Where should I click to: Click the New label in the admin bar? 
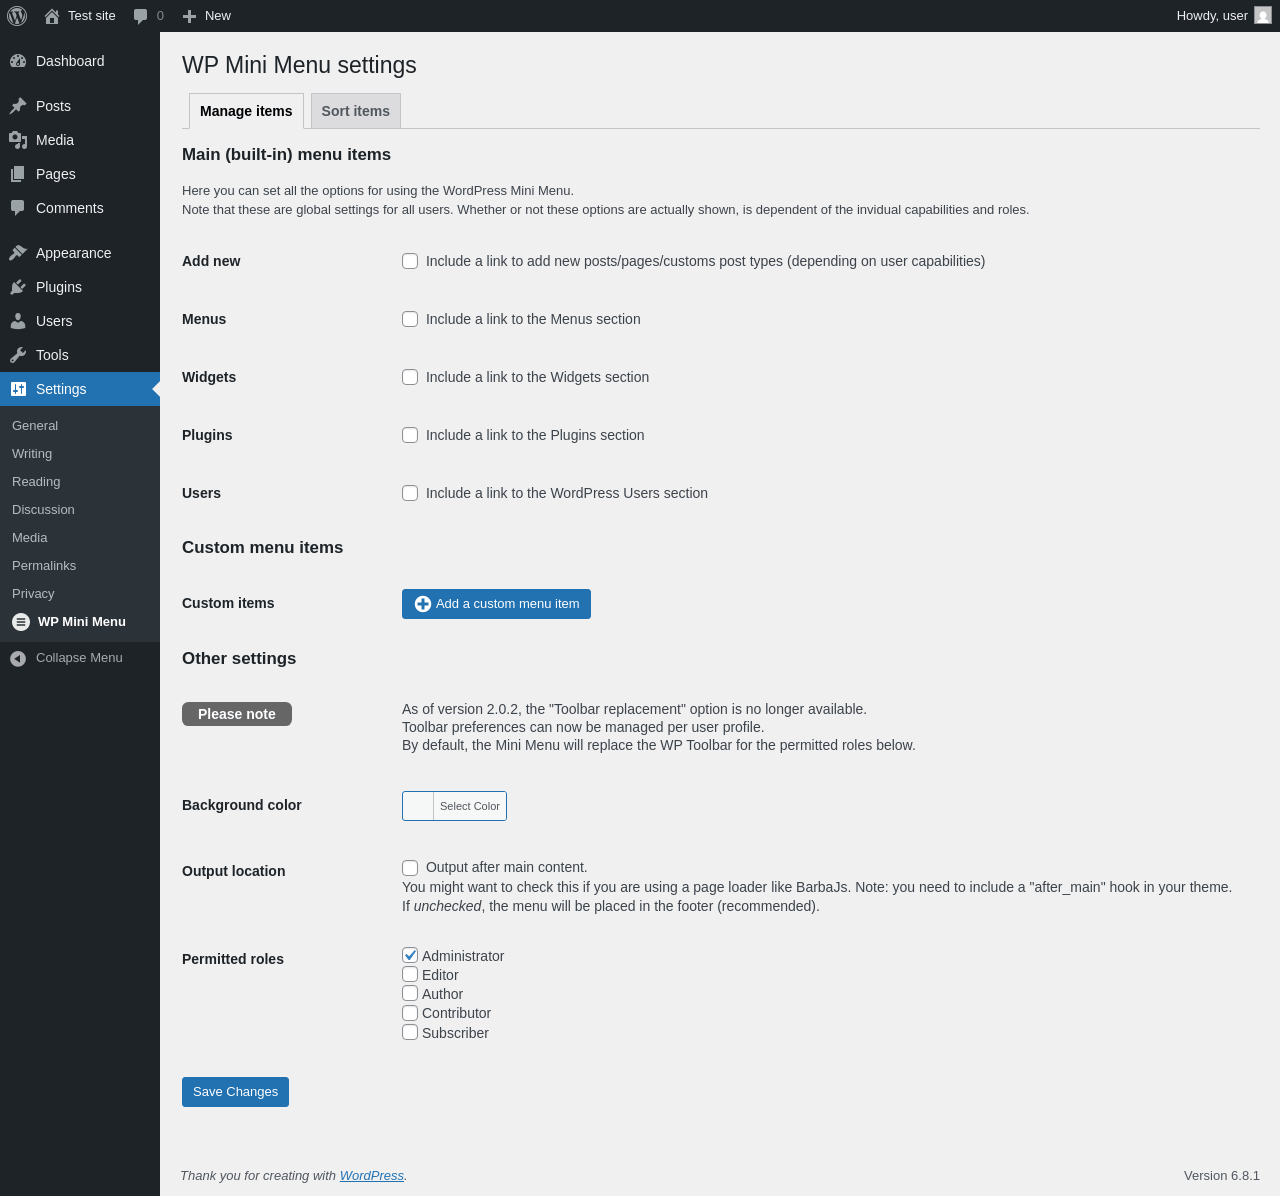tap(218, 16)
